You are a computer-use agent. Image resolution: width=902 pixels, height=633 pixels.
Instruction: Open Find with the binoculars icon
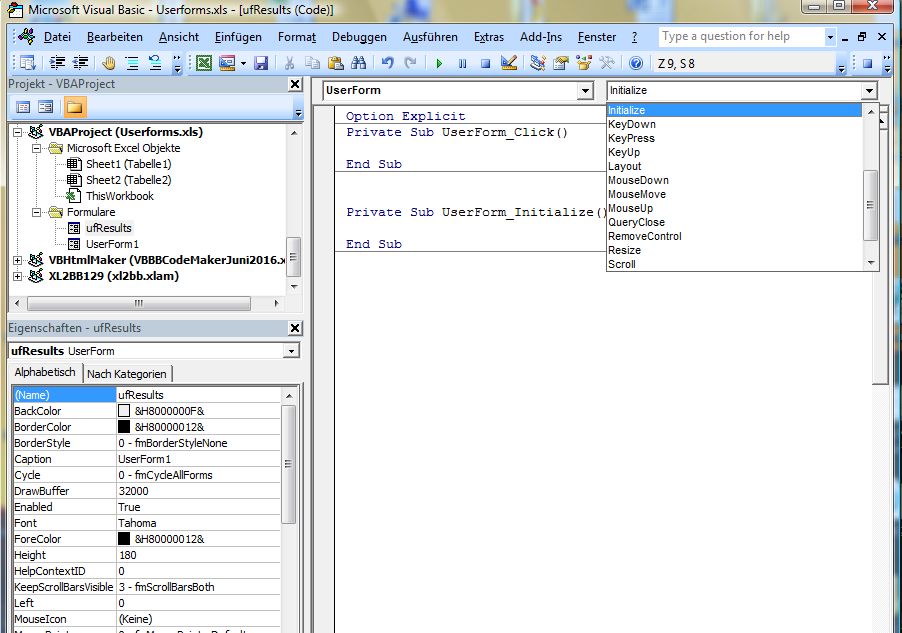point(358,63)
